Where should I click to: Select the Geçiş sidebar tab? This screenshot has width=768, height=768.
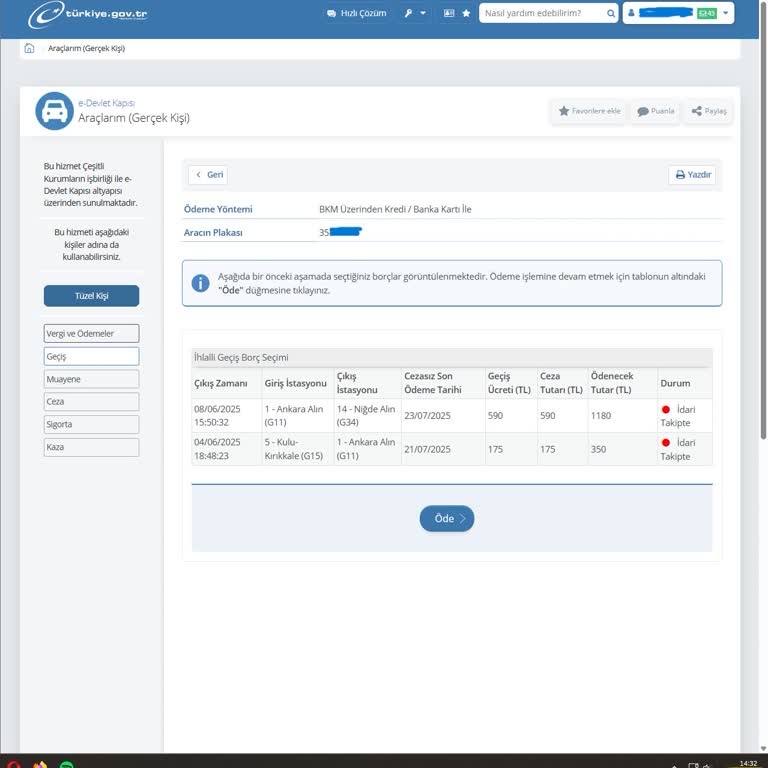pos(91,356)
